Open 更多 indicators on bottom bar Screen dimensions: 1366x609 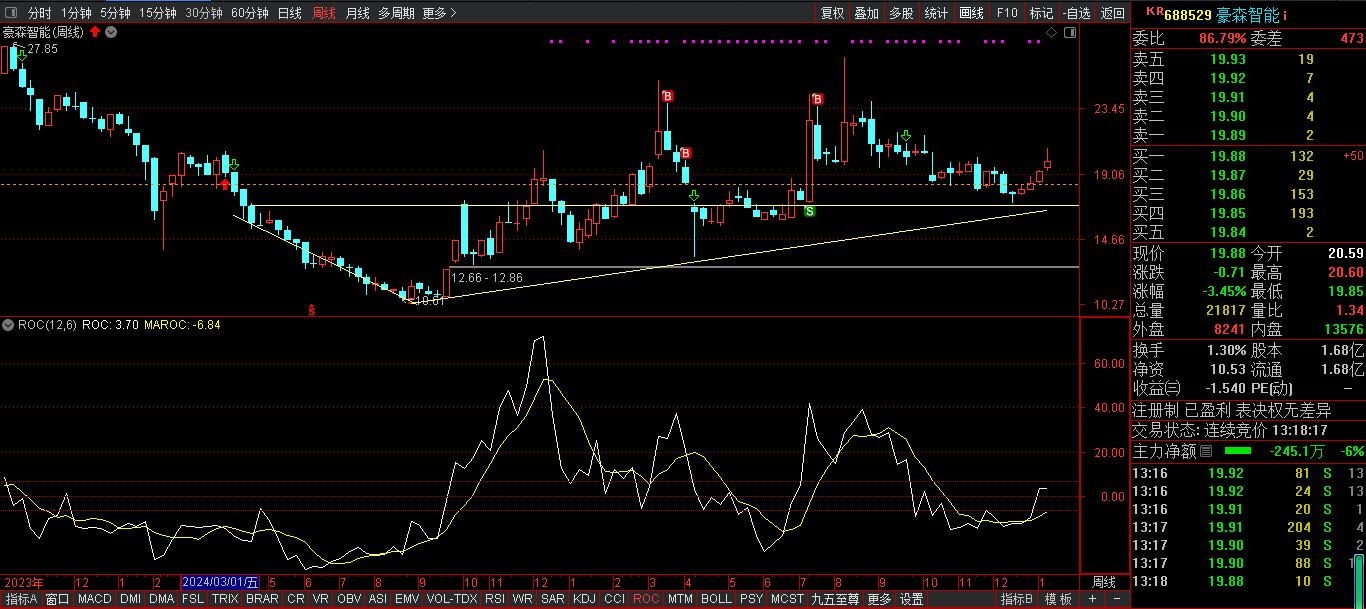(x=879, y=599)
